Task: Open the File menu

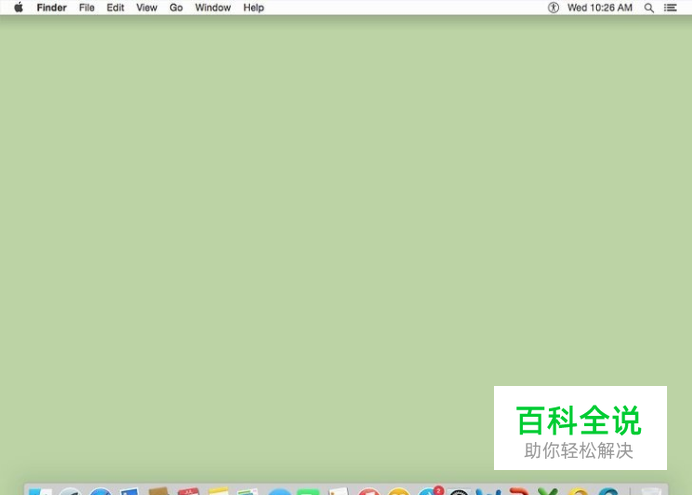Action: point(86,8)
